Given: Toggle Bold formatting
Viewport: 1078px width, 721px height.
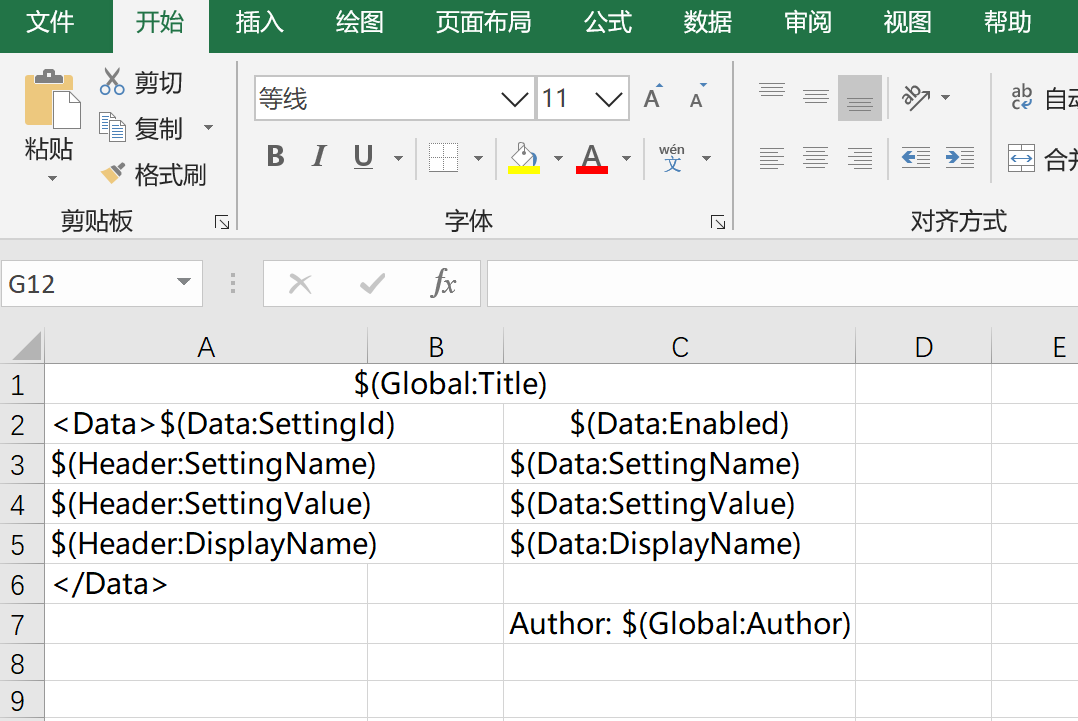Looking at the screenshot, I should click(x=275, y=157).
